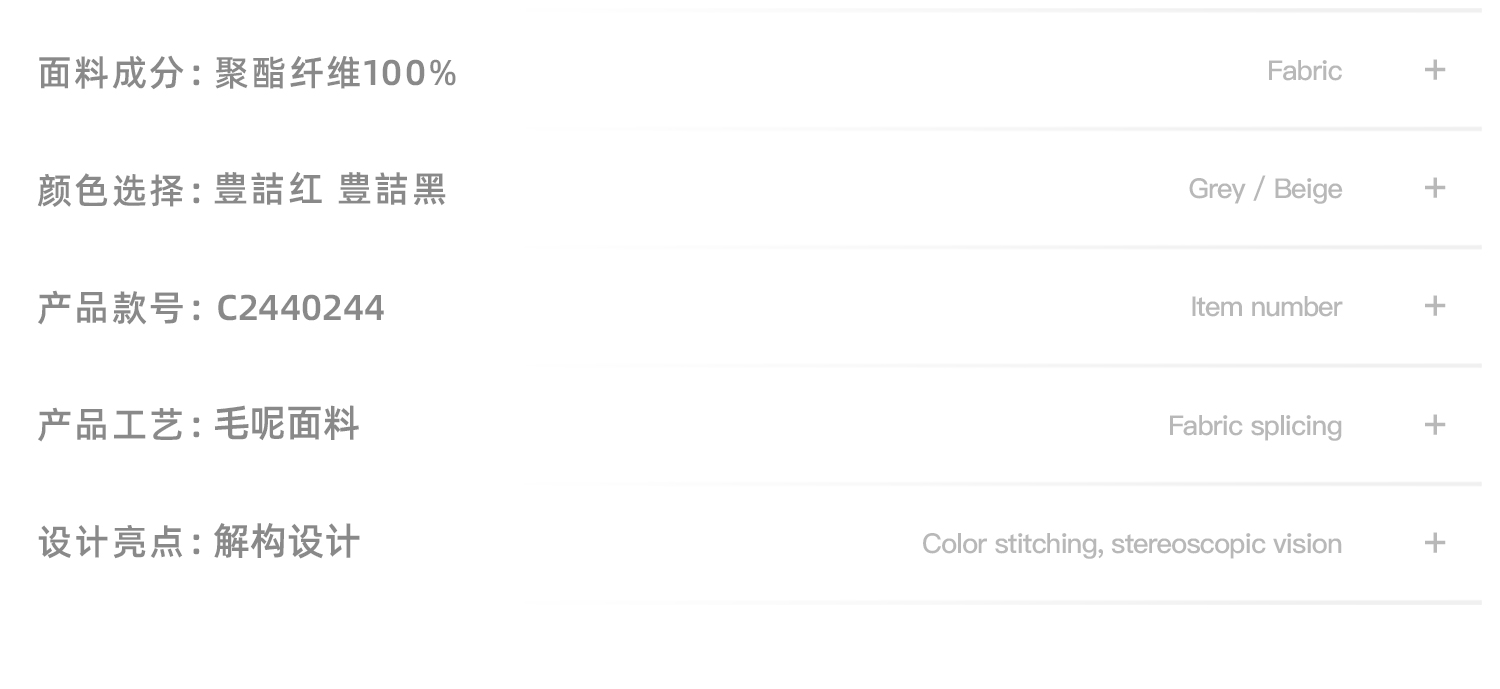Choose the 豊喆黑 color option

392,190
